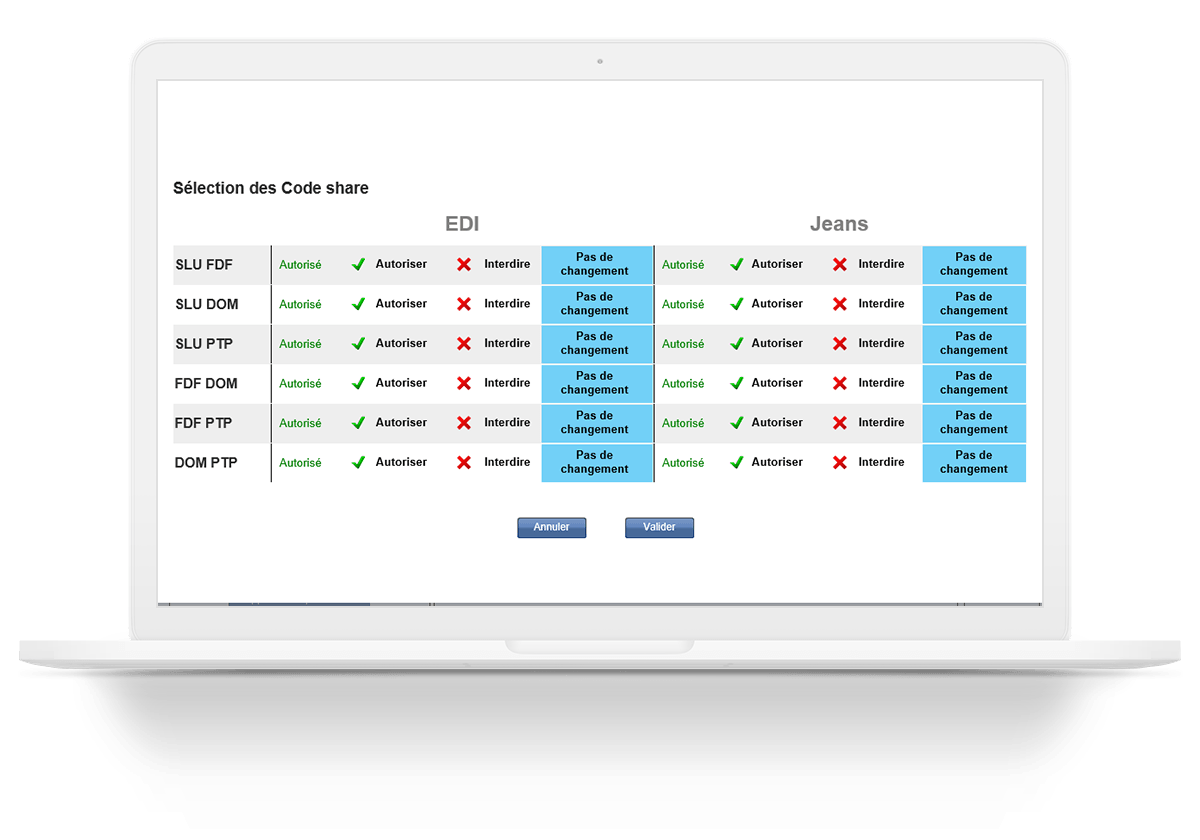The height and width of the screenshot is (840, 1200).
Task: Select Pas de changement for SLU DOM Jeans
Action: [974, 304]
